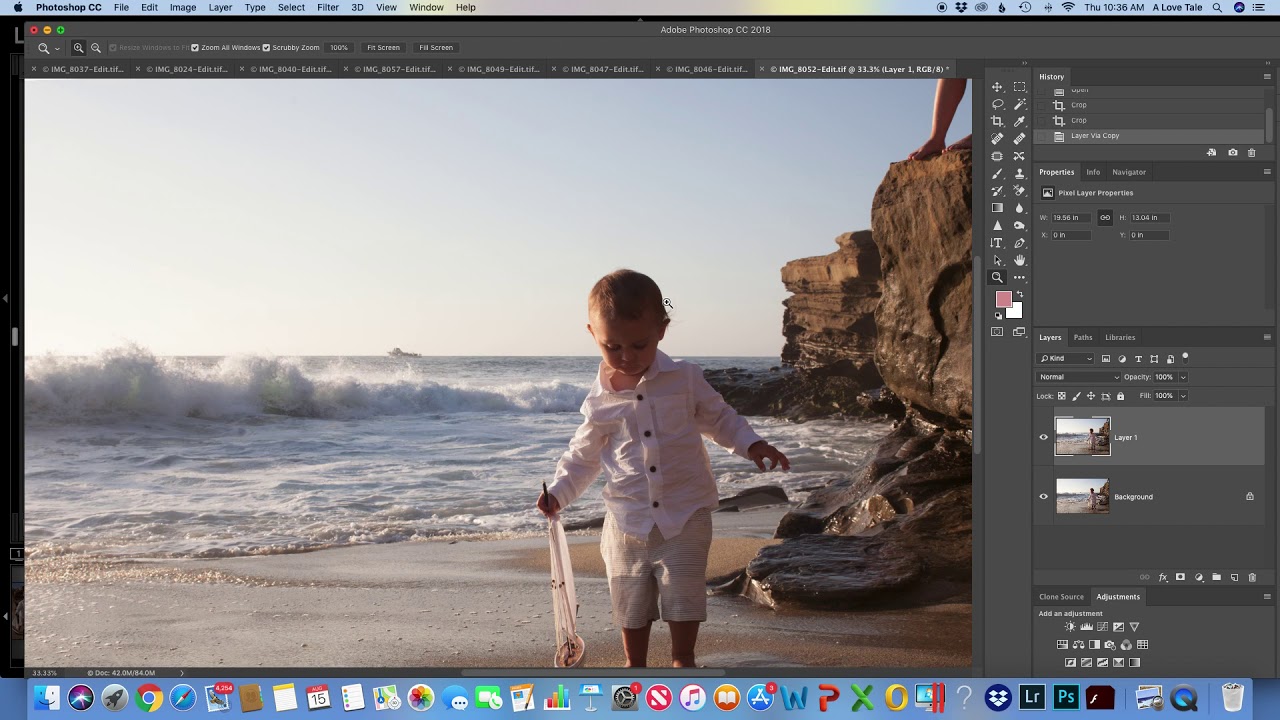Open the Select menu
Image resolution: width=1280 pixels, height=720 pixels.
point(291,7)
